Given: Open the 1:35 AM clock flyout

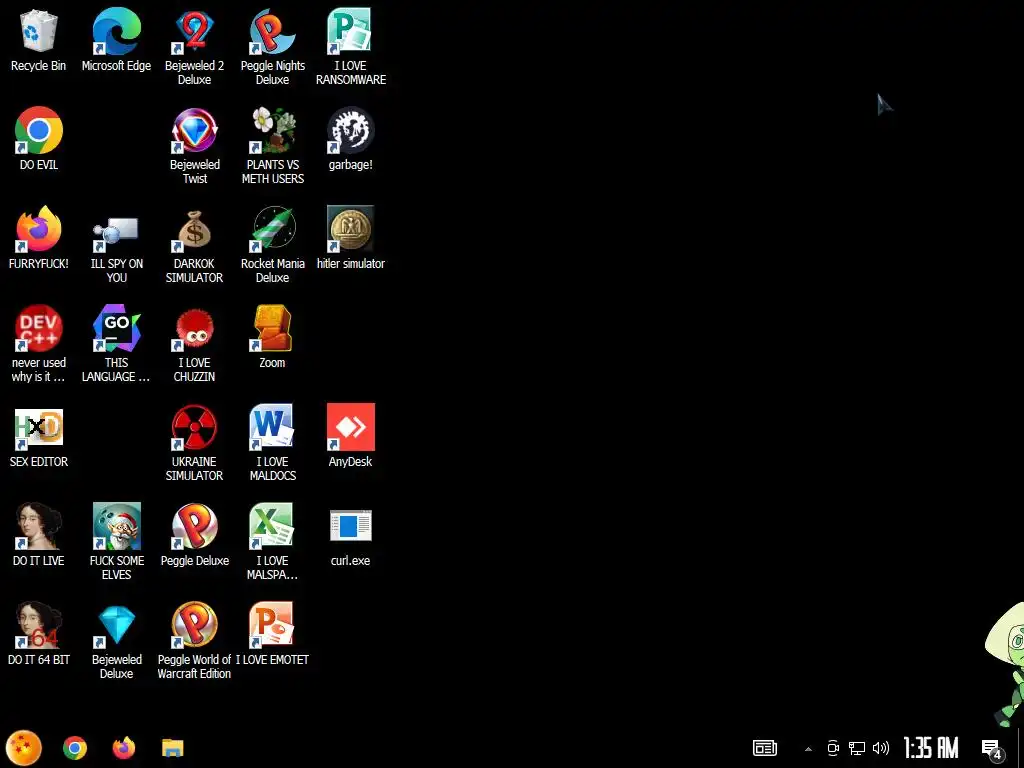Looking at the screenshot, I should pyautogui.click(x=931, y=748).
